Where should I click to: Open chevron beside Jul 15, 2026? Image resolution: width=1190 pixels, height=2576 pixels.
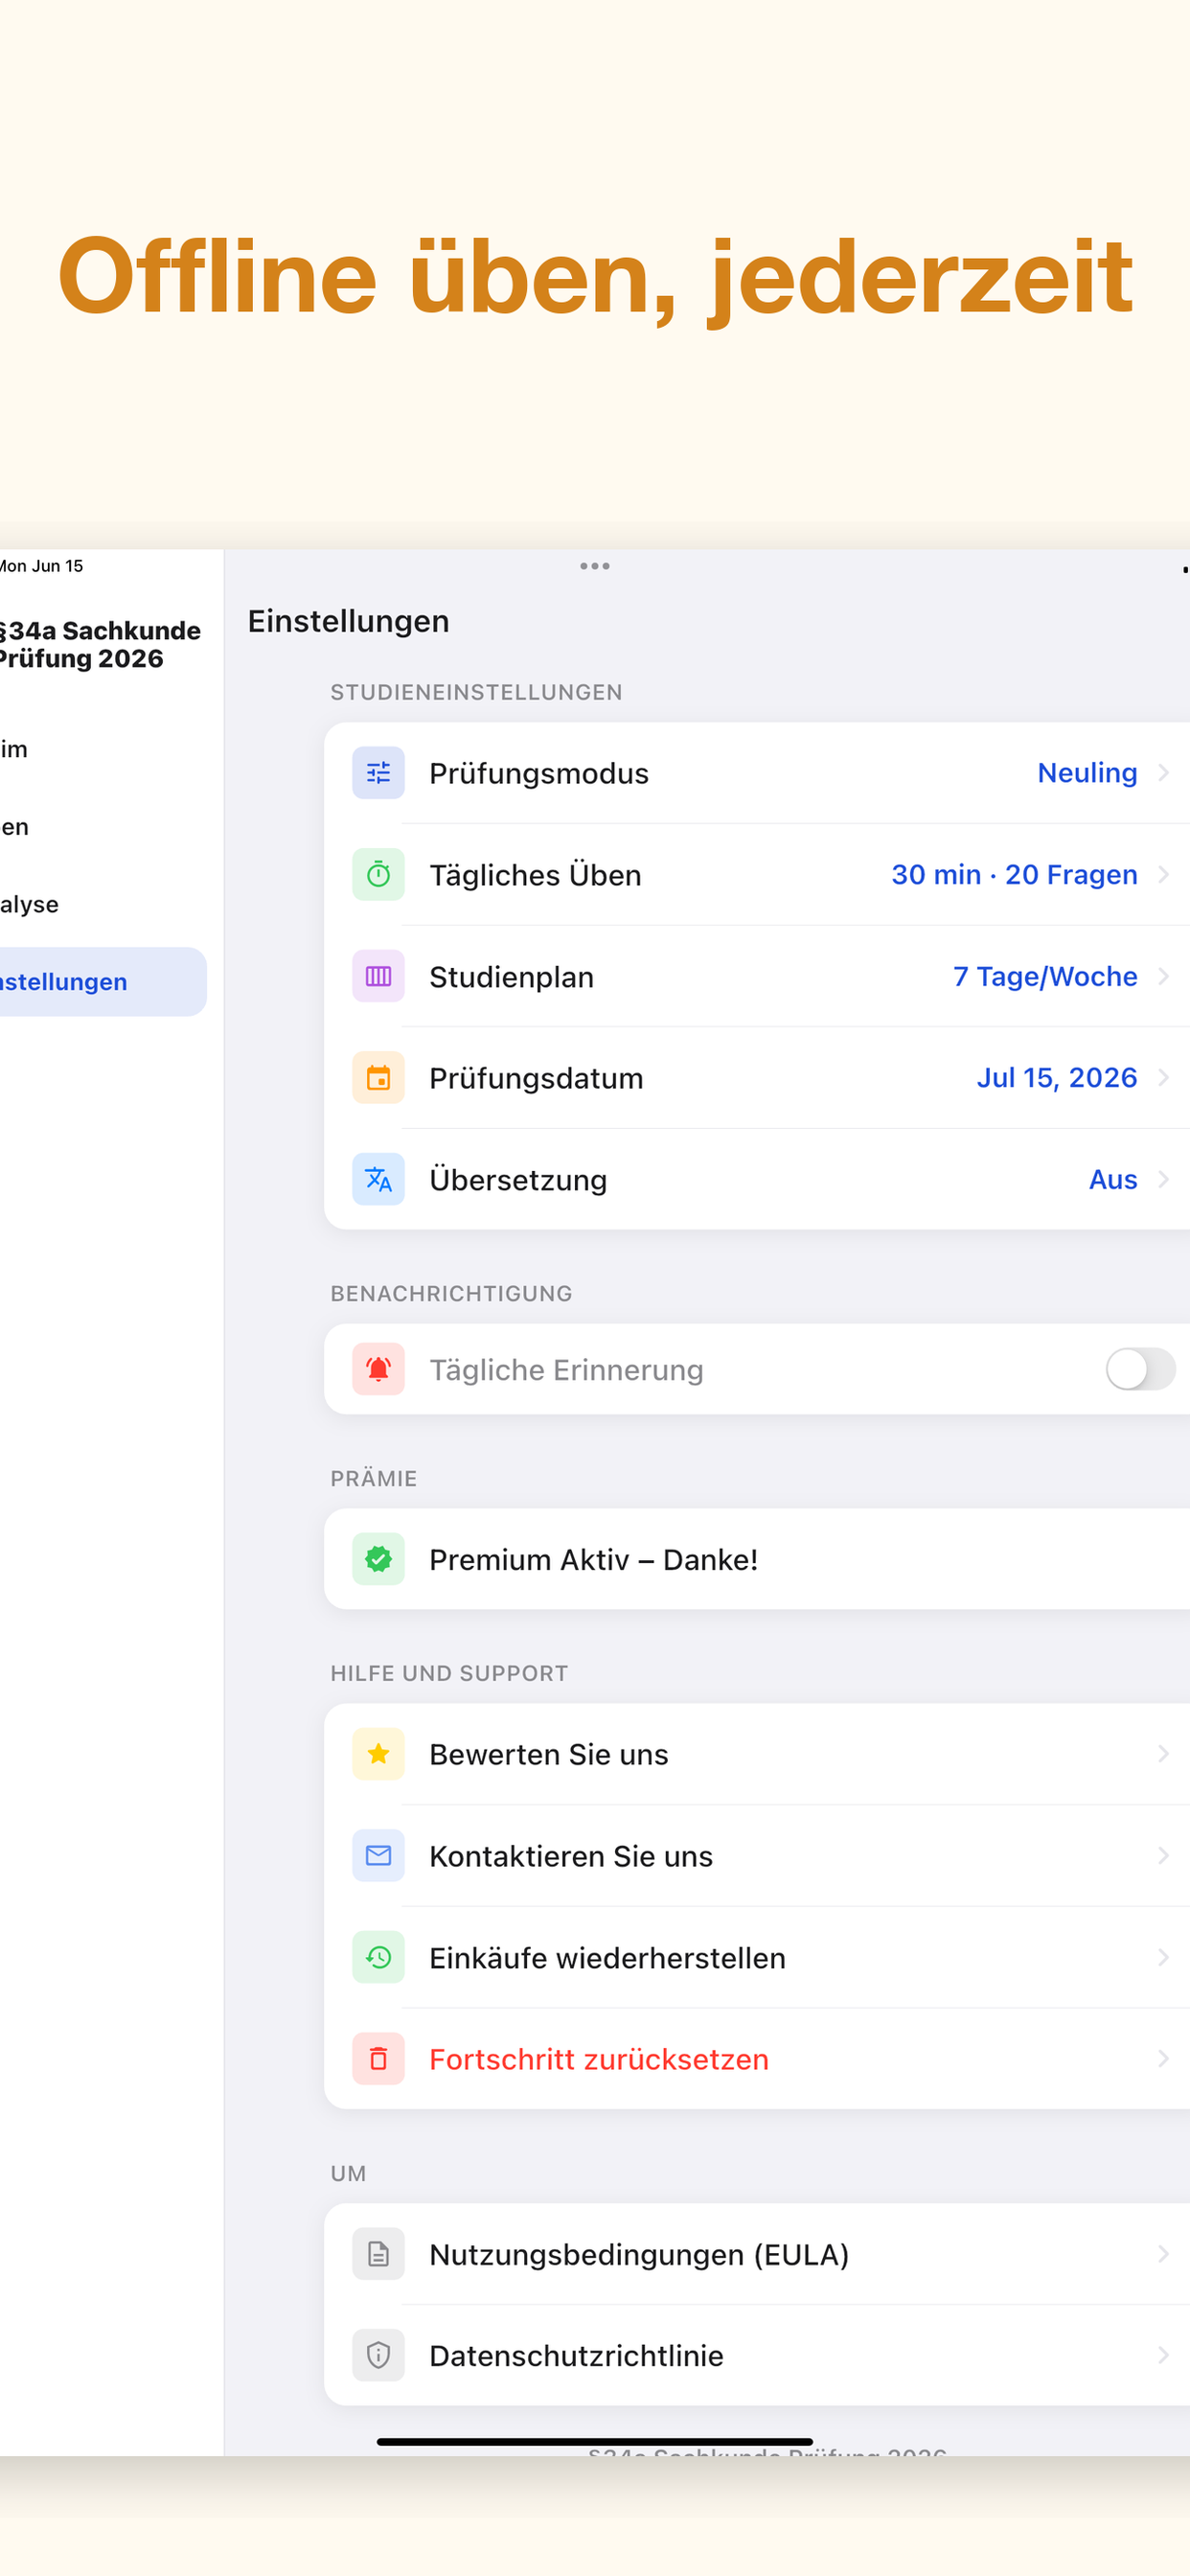1163,1078
